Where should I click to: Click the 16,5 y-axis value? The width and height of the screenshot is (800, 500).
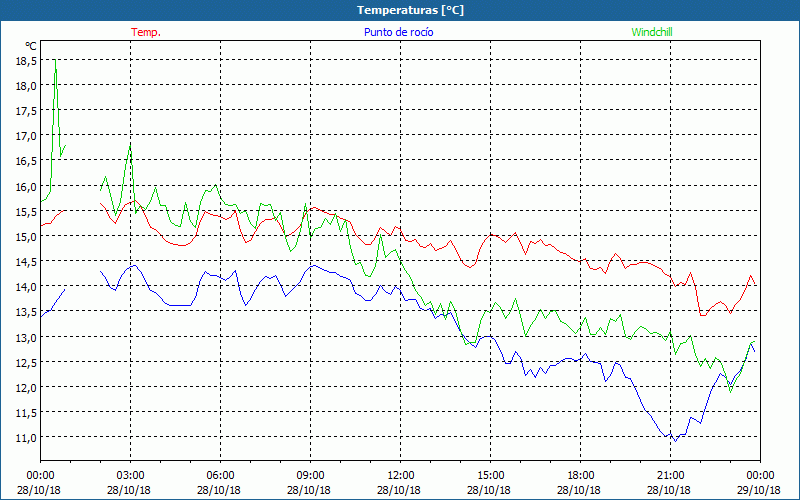tap(27, 161)
